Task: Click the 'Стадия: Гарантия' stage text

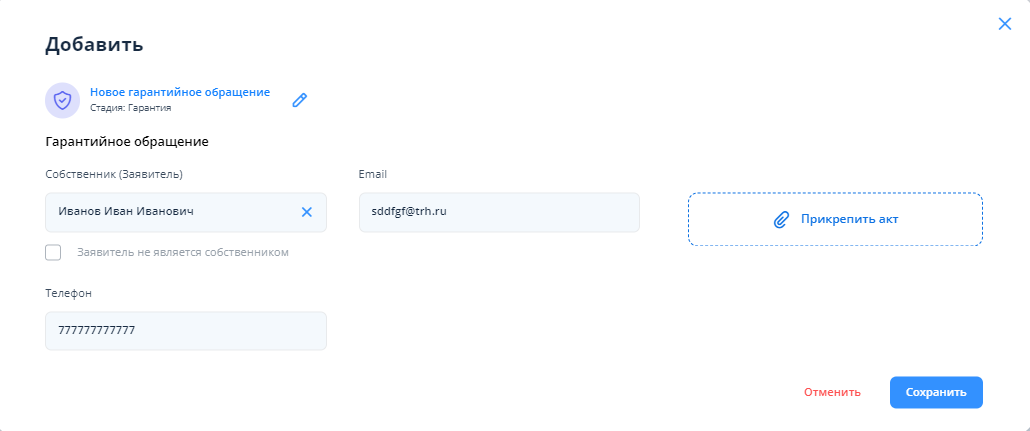Action: [x=130, y=108]
